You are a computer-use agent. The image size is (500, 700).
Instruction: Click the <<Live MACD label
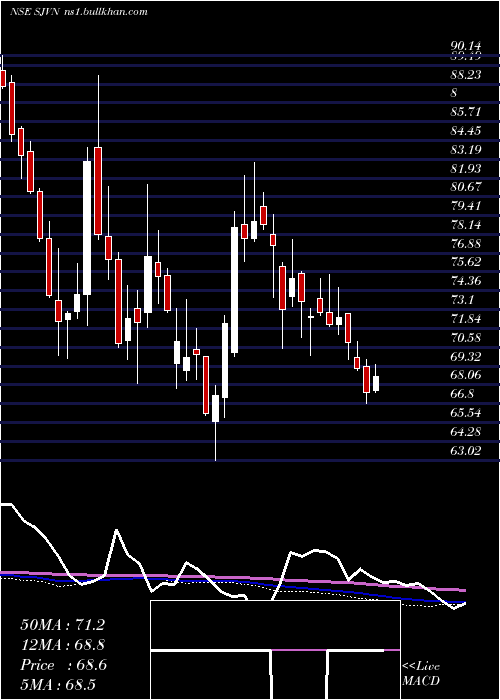tap(421, 673)
